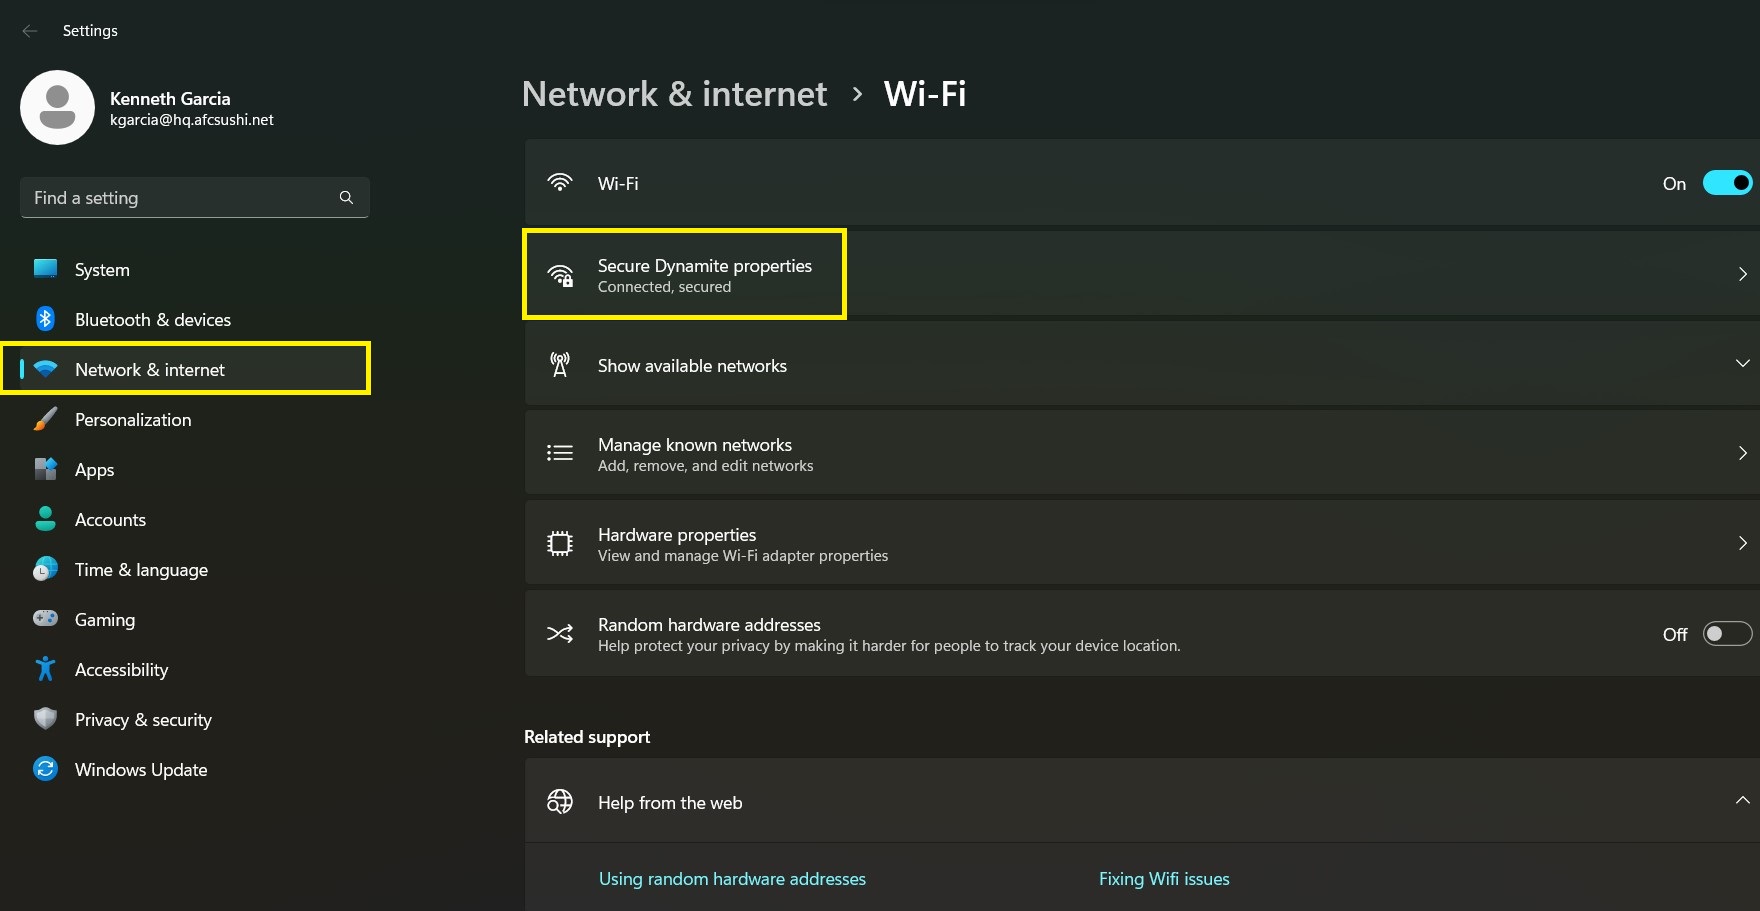The height and width of the screenshot is (911, 1760).
Task: Click the Windows Update sync icon
Action: point(45,769)
